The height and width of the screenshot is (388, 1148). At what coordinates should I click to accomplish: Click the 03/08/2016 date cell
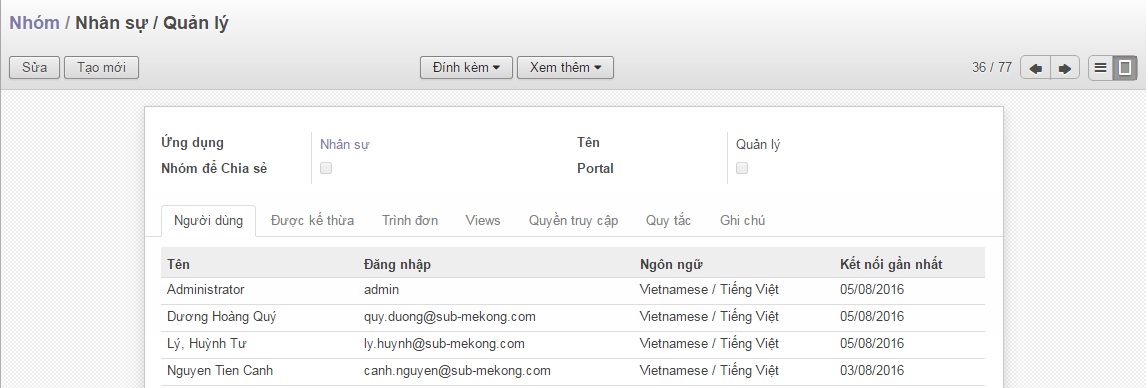[872, 371]
